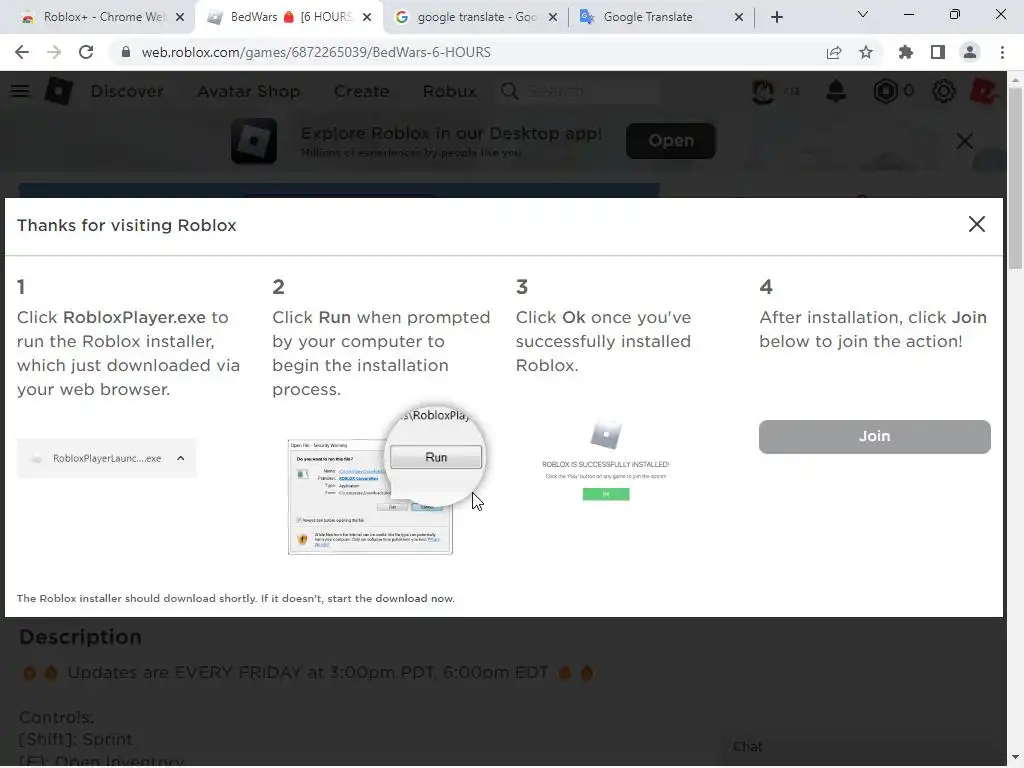Open the Chrome three-dot menu
Viewport: 1024px width, 768px height.
(x=1002, y=52)
